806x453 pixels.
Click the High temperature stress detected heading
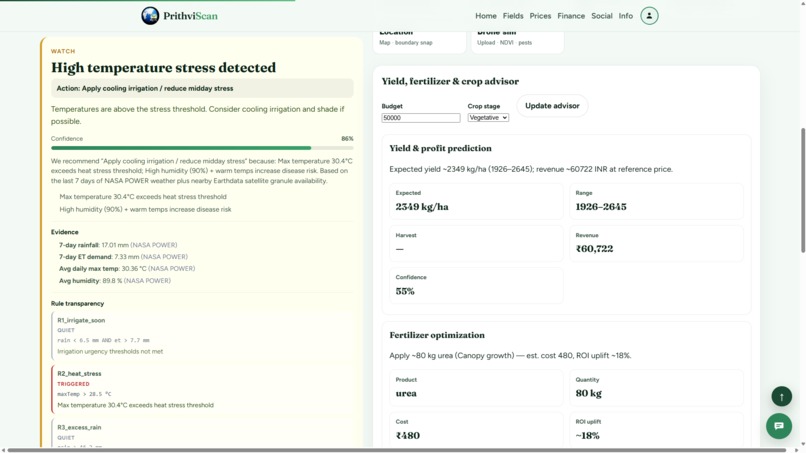[163, 68]
